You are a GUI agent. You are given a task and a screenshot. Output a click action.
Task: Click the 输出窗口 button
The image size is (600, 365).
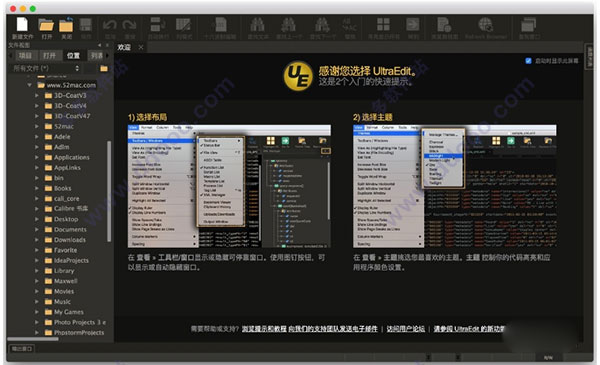tap(22, 349)
